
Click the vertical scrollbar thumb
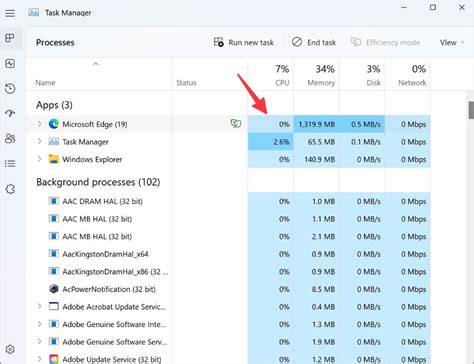(471, 110)
